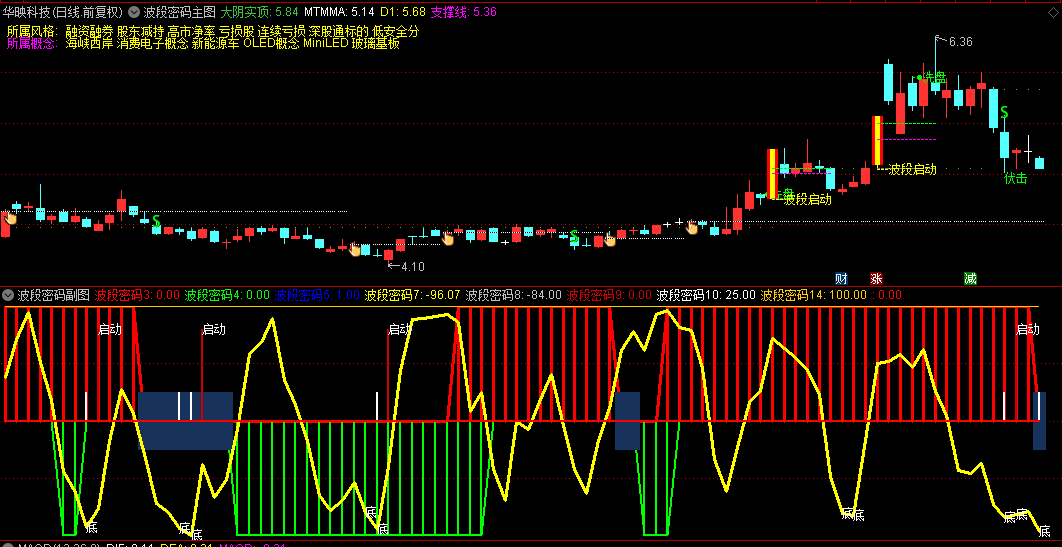This screenshot has width=1062, height=547.
Task: Click the lower-left 波段启动 label
Action: pos(807,199)
